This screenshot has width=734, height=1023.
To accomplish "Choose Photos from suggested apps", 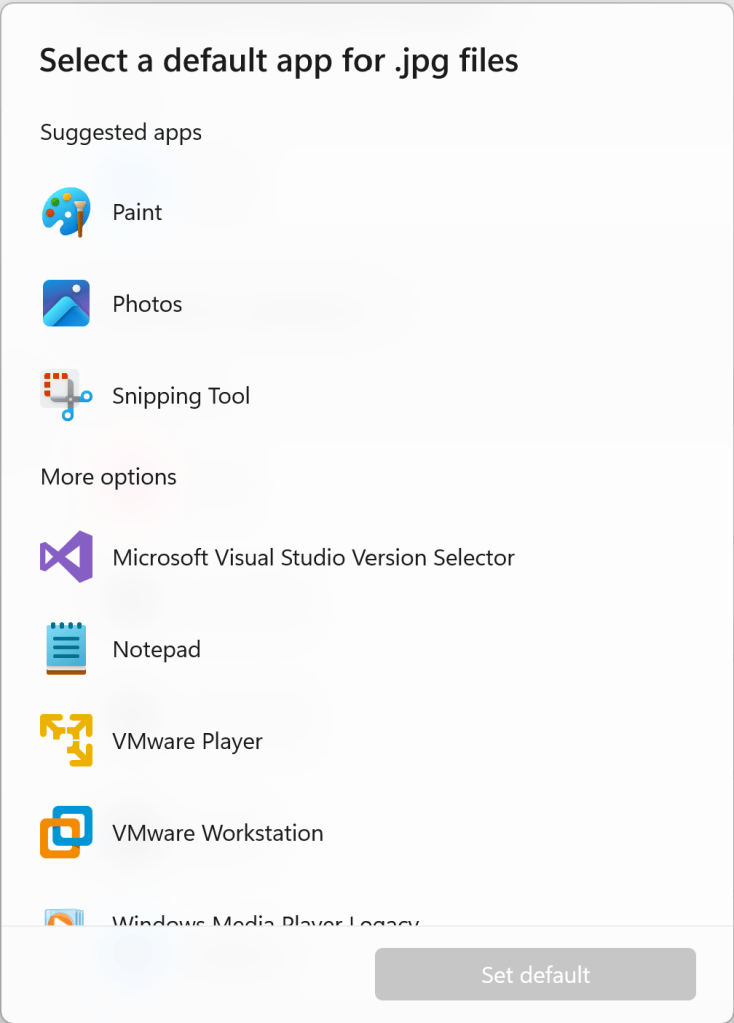I will (367, 303).
